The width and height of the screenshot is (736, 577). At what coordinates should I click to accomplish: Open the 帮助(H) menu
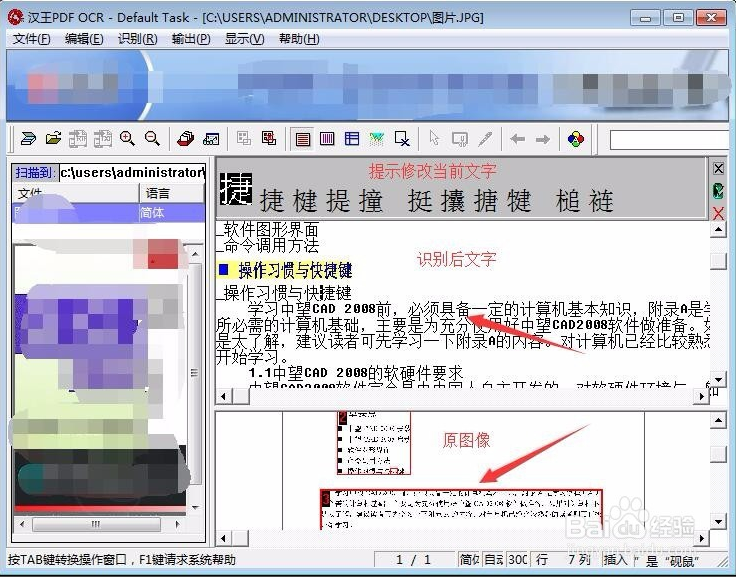pyautogui.click(x=299, y=38)
